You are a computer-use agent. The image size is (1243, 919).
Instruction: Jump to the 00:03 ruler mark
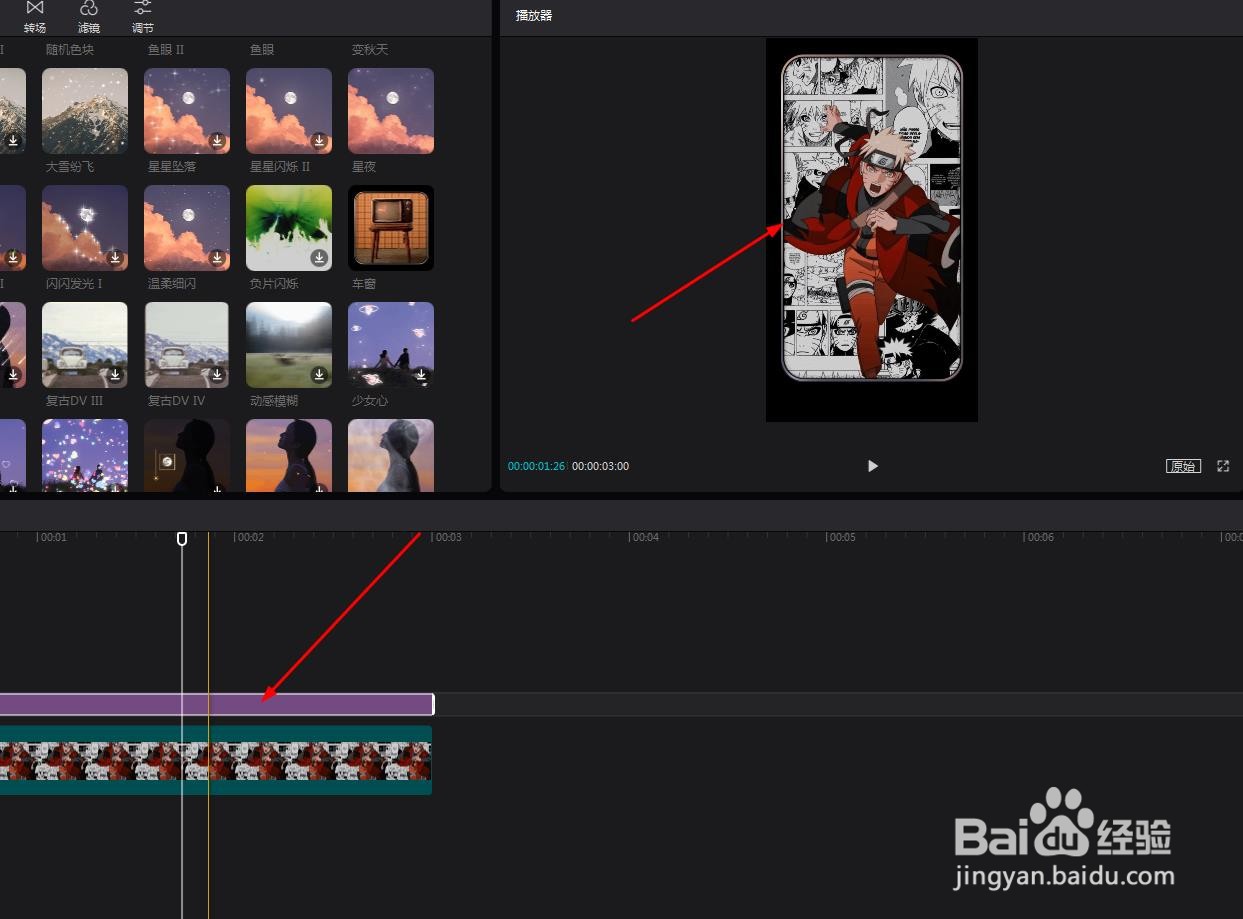(x=446, y=538)
